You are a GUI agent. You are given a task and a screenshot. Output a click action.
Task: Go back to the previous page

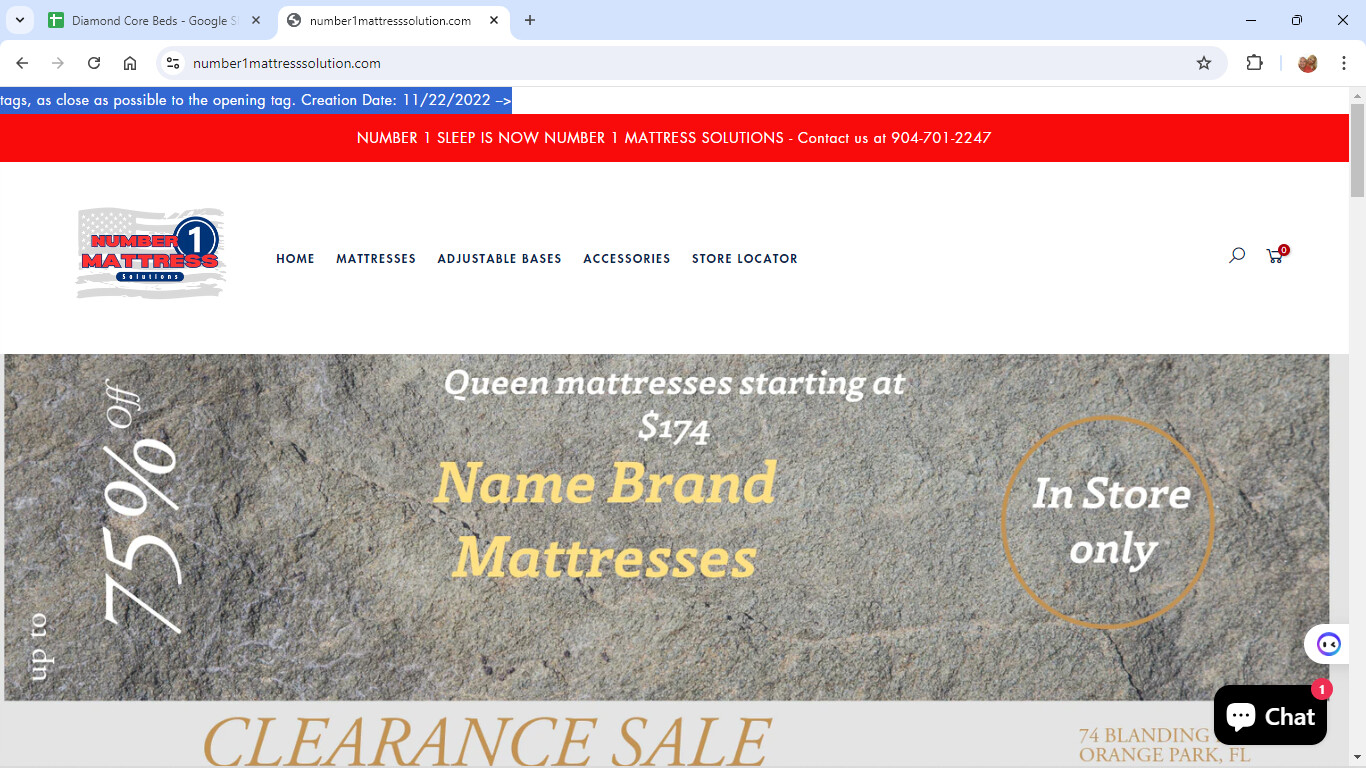pyautogui.click(x=22, y=63)
